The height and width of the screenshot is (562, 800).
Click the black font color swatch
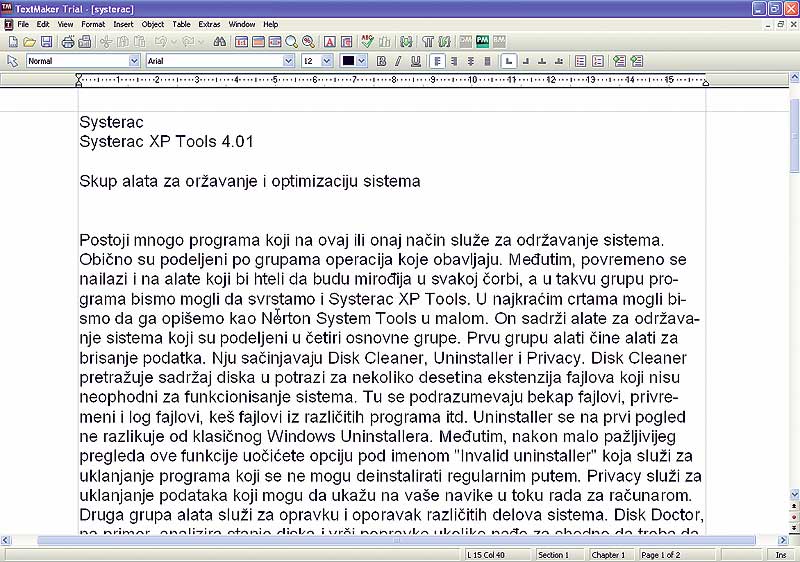[x=348, y=61]
